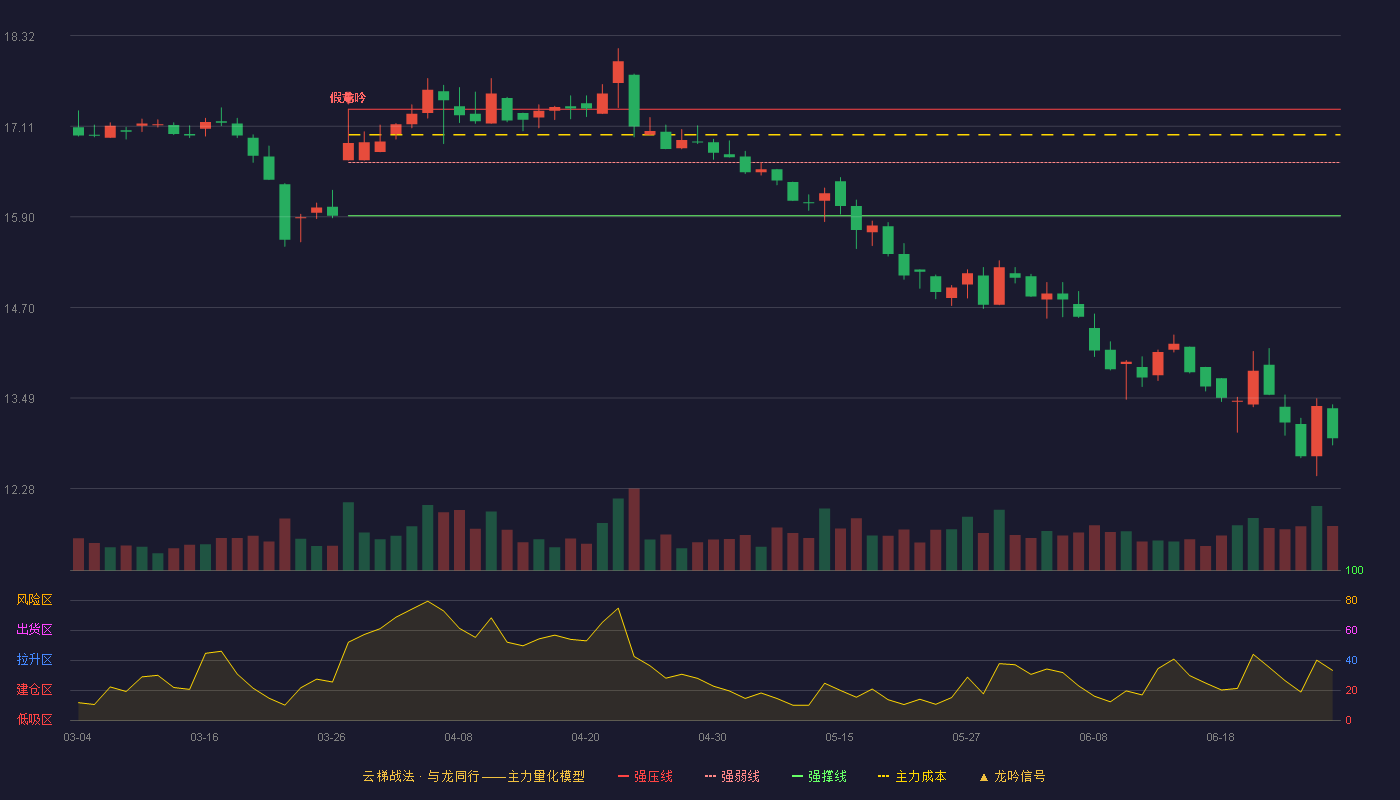This screenshot has height=800, width=1400.
Task: Toggle the 主力成本 yellow dashed legend icon
Action: click(x=884, y=776)
